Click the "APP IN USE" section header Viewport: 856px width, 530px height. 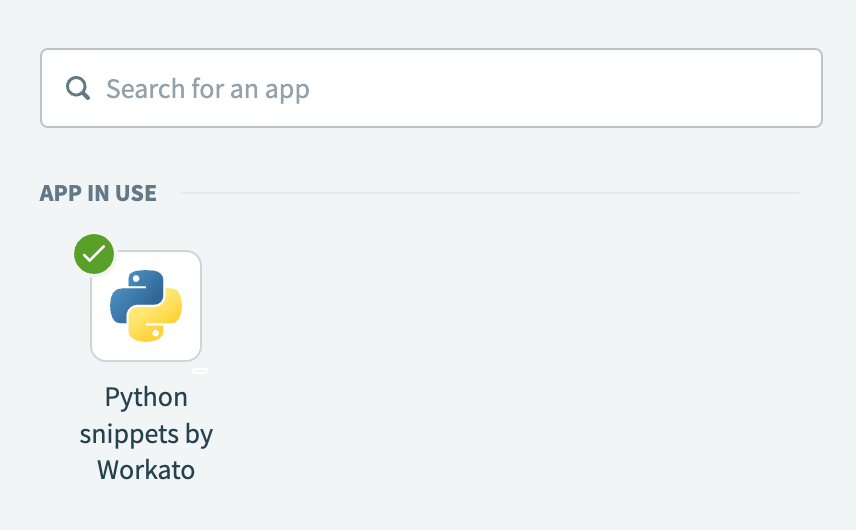(98, 193)
